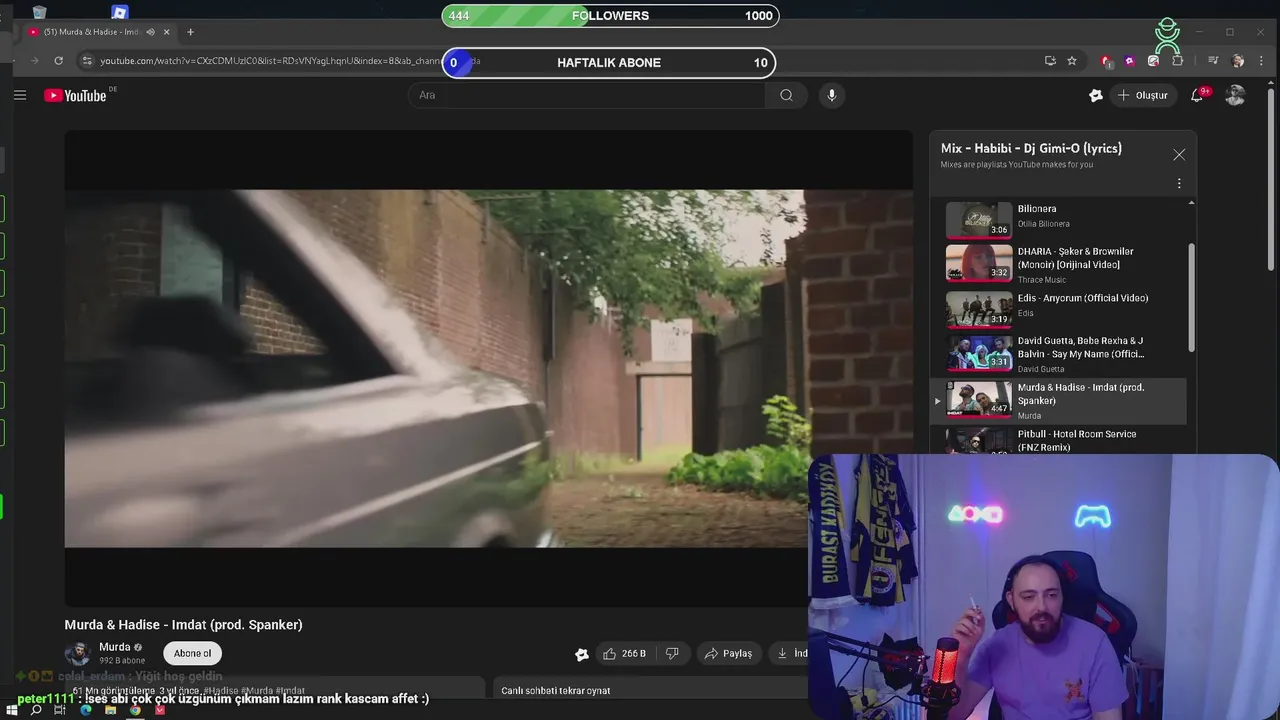Click the video title Murda & Hadise - Imdat

[183, 625]
